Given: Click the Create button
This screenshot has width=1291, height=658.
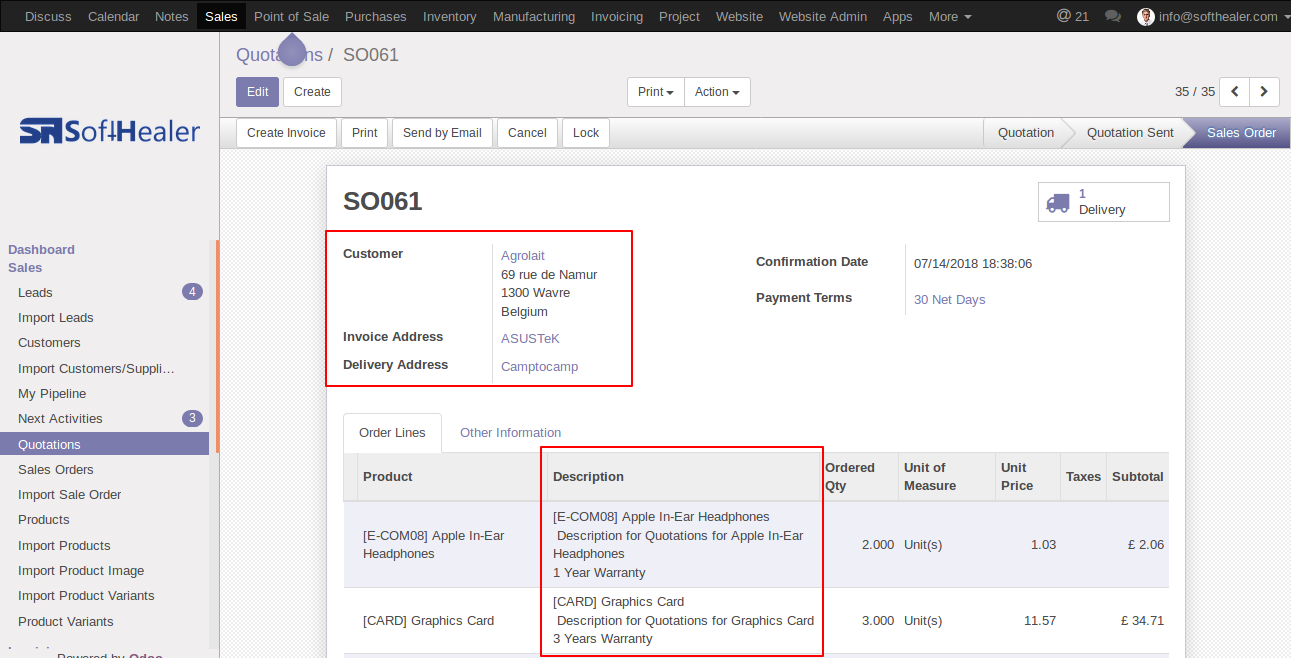Looking at the screenshot, I should (312, 92).
